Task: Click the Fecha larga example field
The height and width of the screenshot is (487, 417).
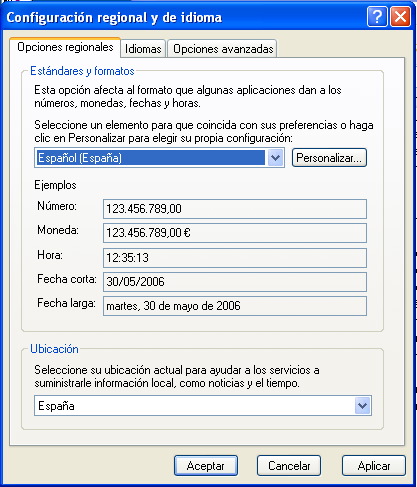Action: pyautogui.click(x=235, y=306)
